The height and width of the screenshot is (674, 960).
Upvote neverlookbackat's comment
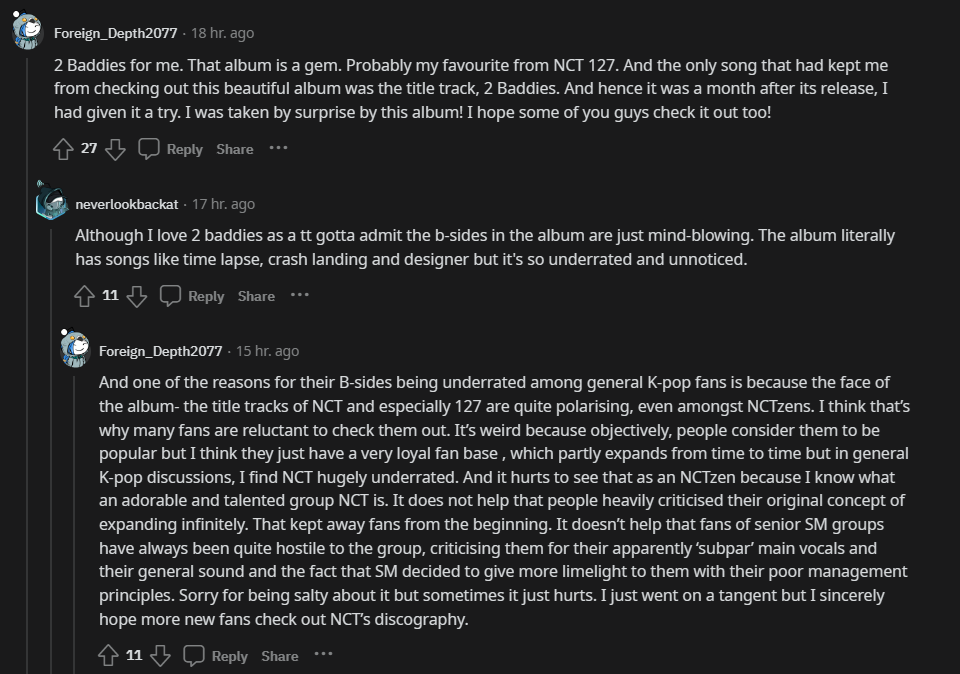coord(85,296)
